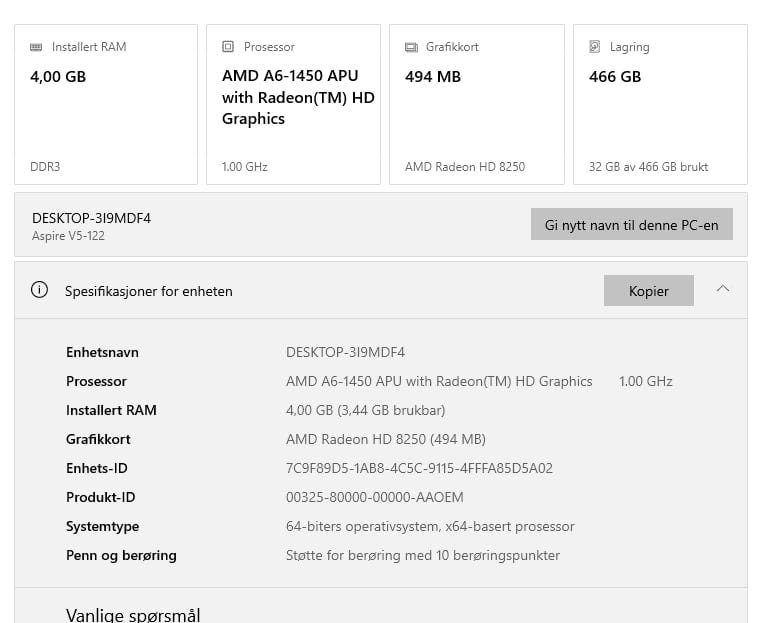Click the 1.00 GHz text in Prosessor card
The height and width of the screenshot is (623, 759).
point(244,167)
